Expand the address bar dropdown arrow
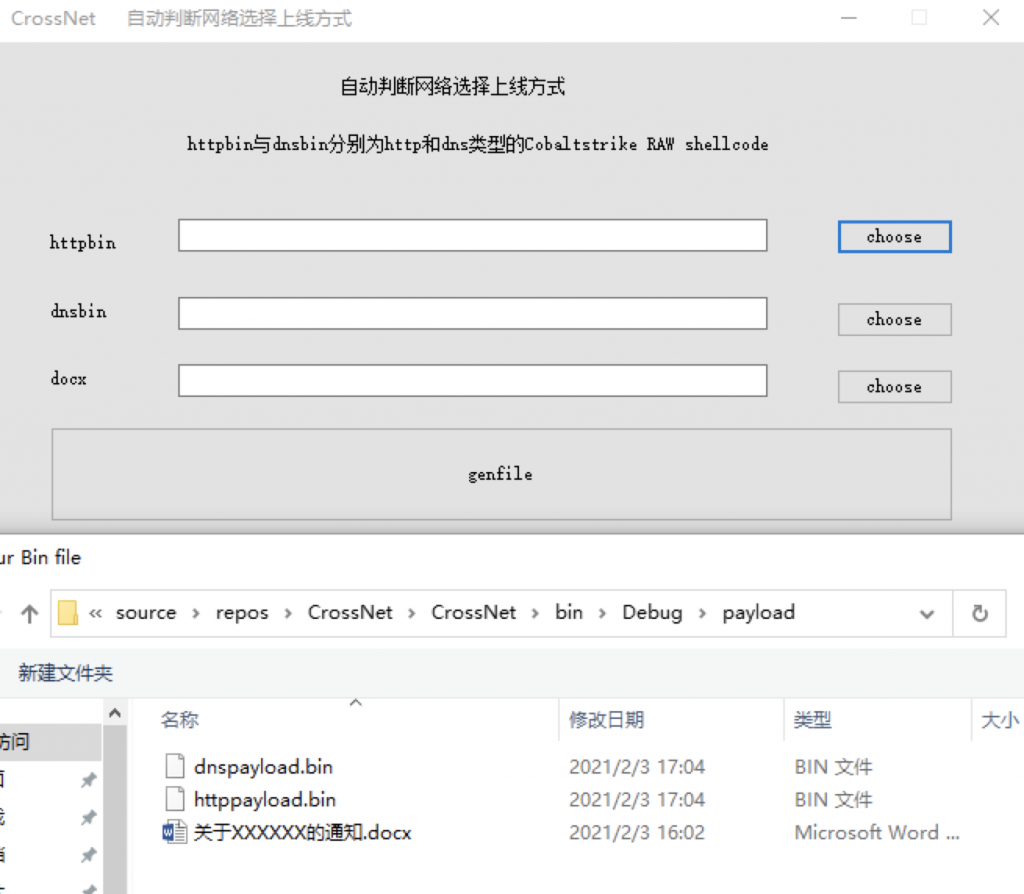This screenshot has width=1024, height=894. coord(927,613)
